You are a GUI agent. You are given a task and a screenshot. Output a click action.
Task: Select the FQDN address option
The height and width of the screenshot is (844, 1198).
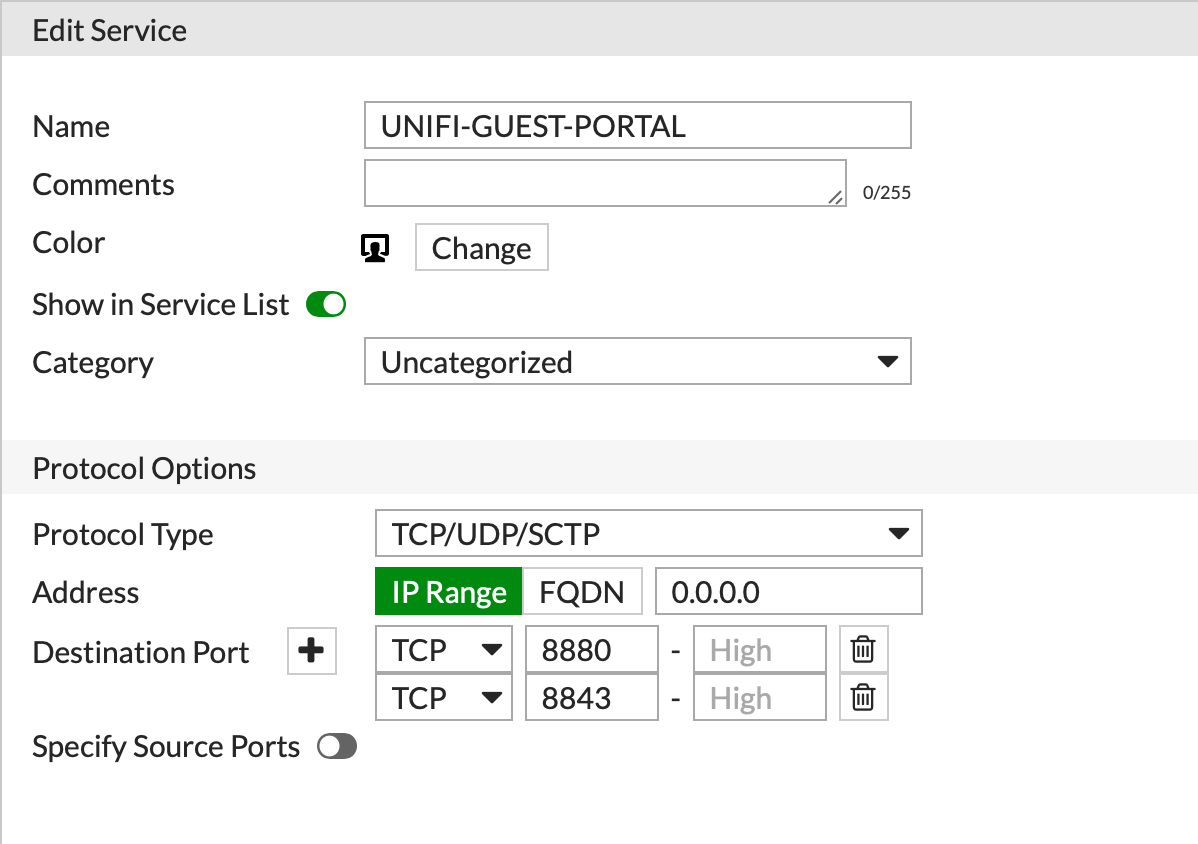click(582, 592)
